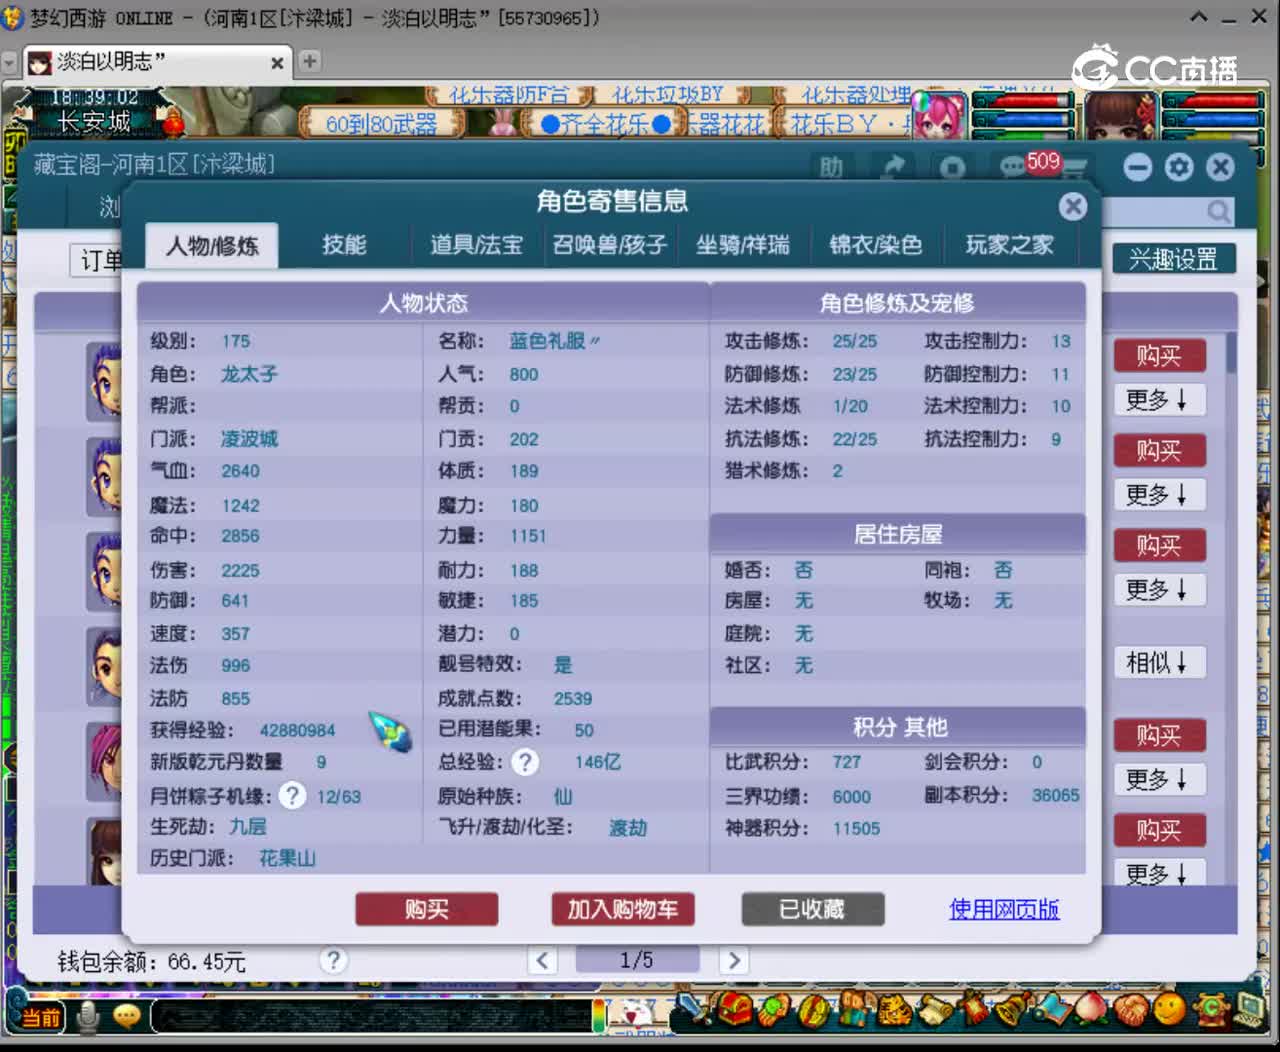The width and height of the screenshot is (1280, 1052).
Task: Open the sword attack icon in bottom toolbar
Action: (x=691, y=1008)
